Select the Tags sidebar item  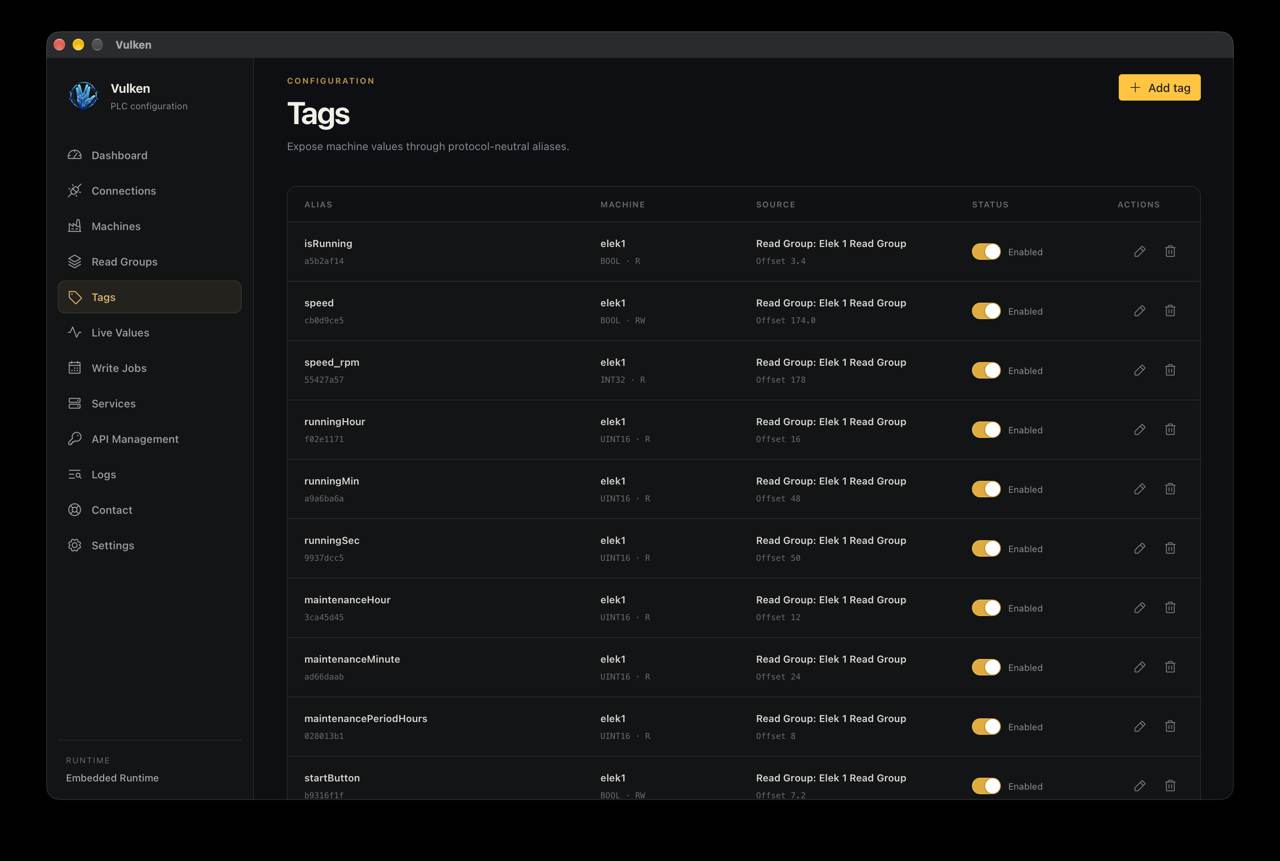pos(149,297)
